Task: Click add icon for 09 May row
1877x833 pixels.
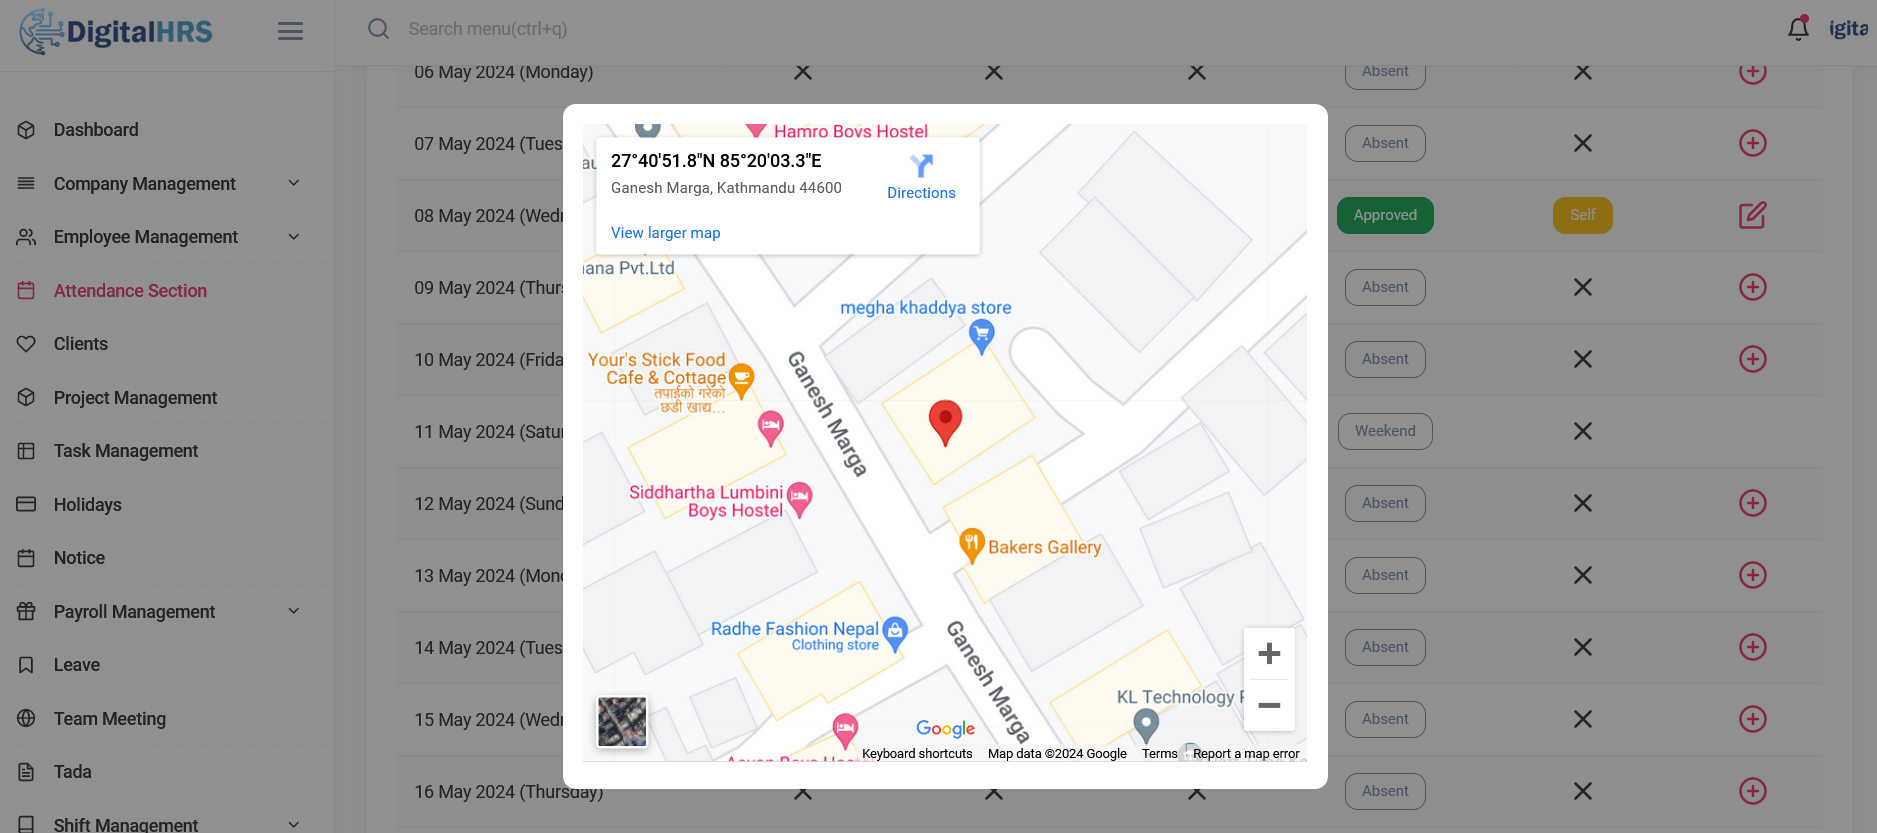Action: click(1752, 287)
